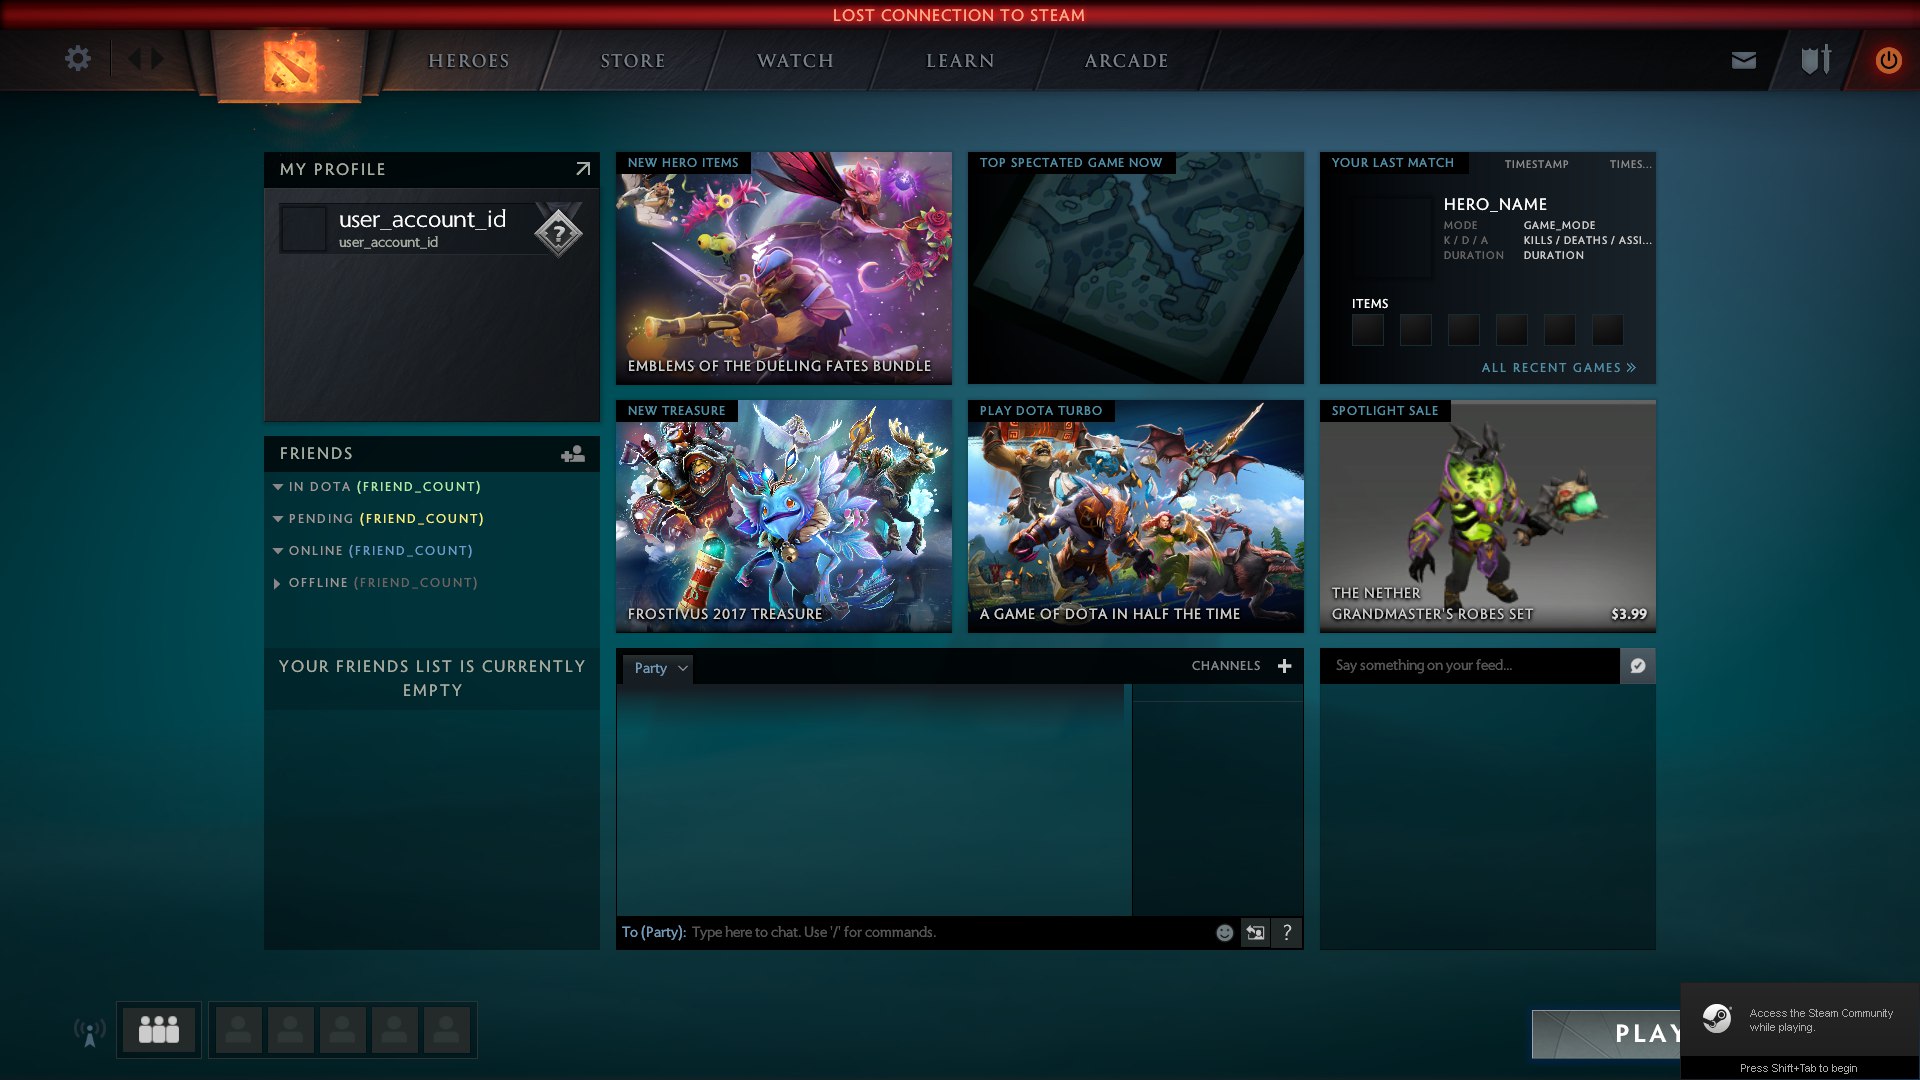Select the fourth empty party slot

click(x=395, y=1030)
